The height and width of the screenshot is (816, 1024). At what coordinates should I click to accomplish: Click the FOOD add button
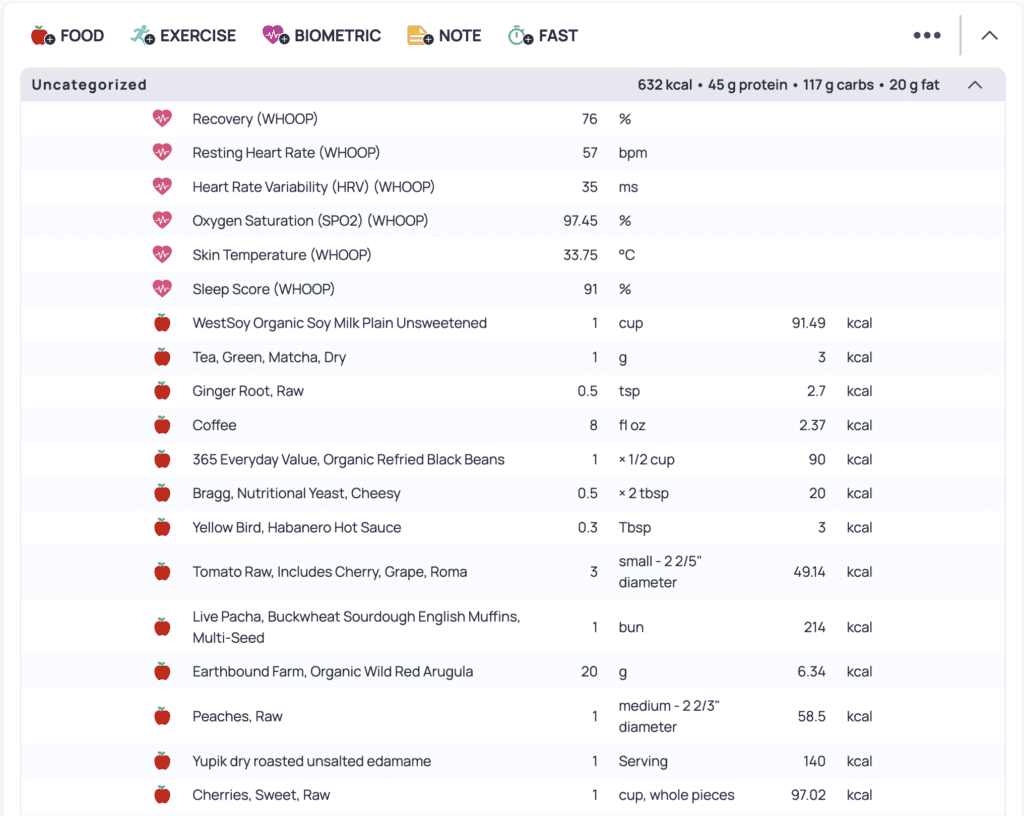(x=67, y=35)
